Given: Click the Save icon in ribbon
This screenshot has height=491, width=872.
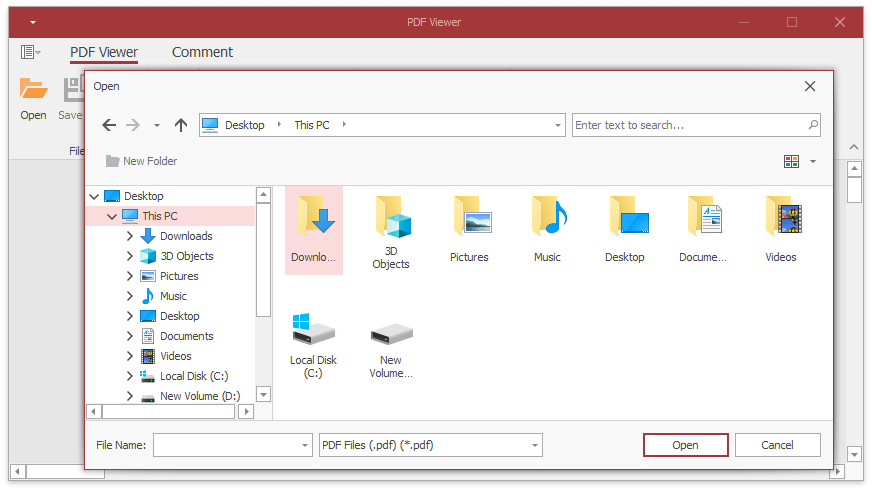Looking at the screenshot, I should pos(73,90).
